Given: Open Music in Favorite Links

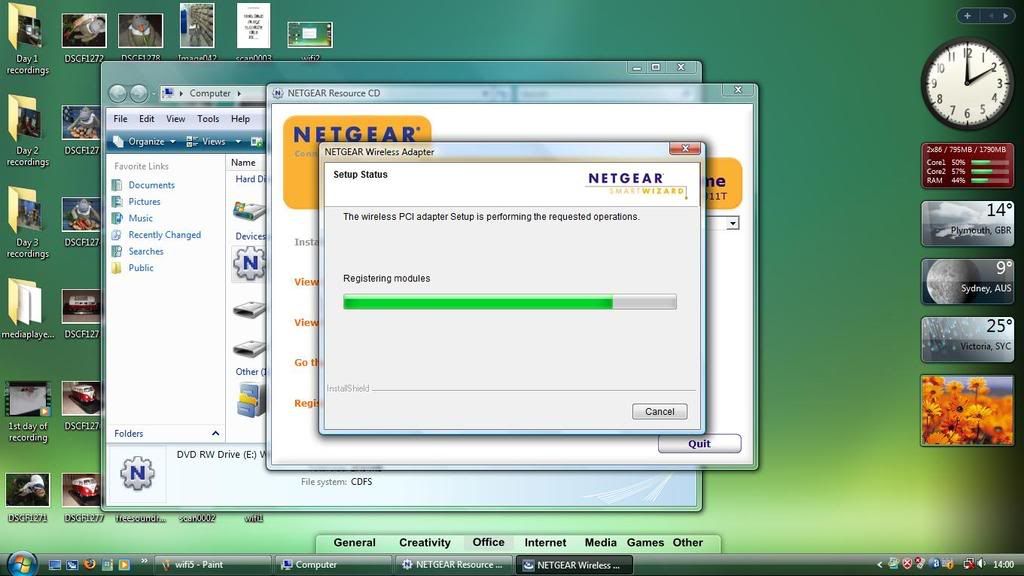Looking at the screenshot, I should 140,218.
